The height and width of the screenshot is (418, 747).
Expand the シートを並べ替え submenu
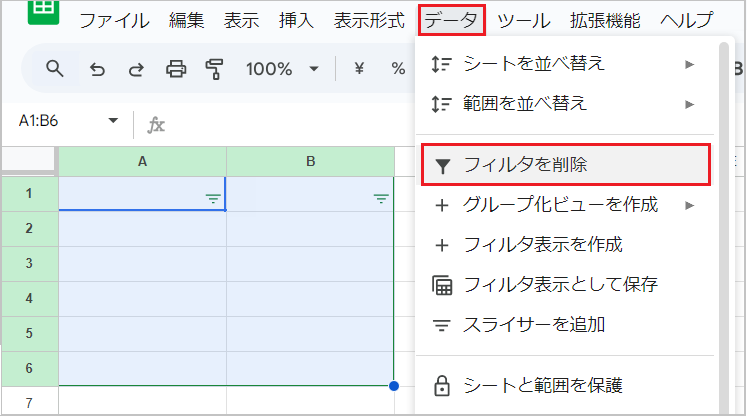689,64
